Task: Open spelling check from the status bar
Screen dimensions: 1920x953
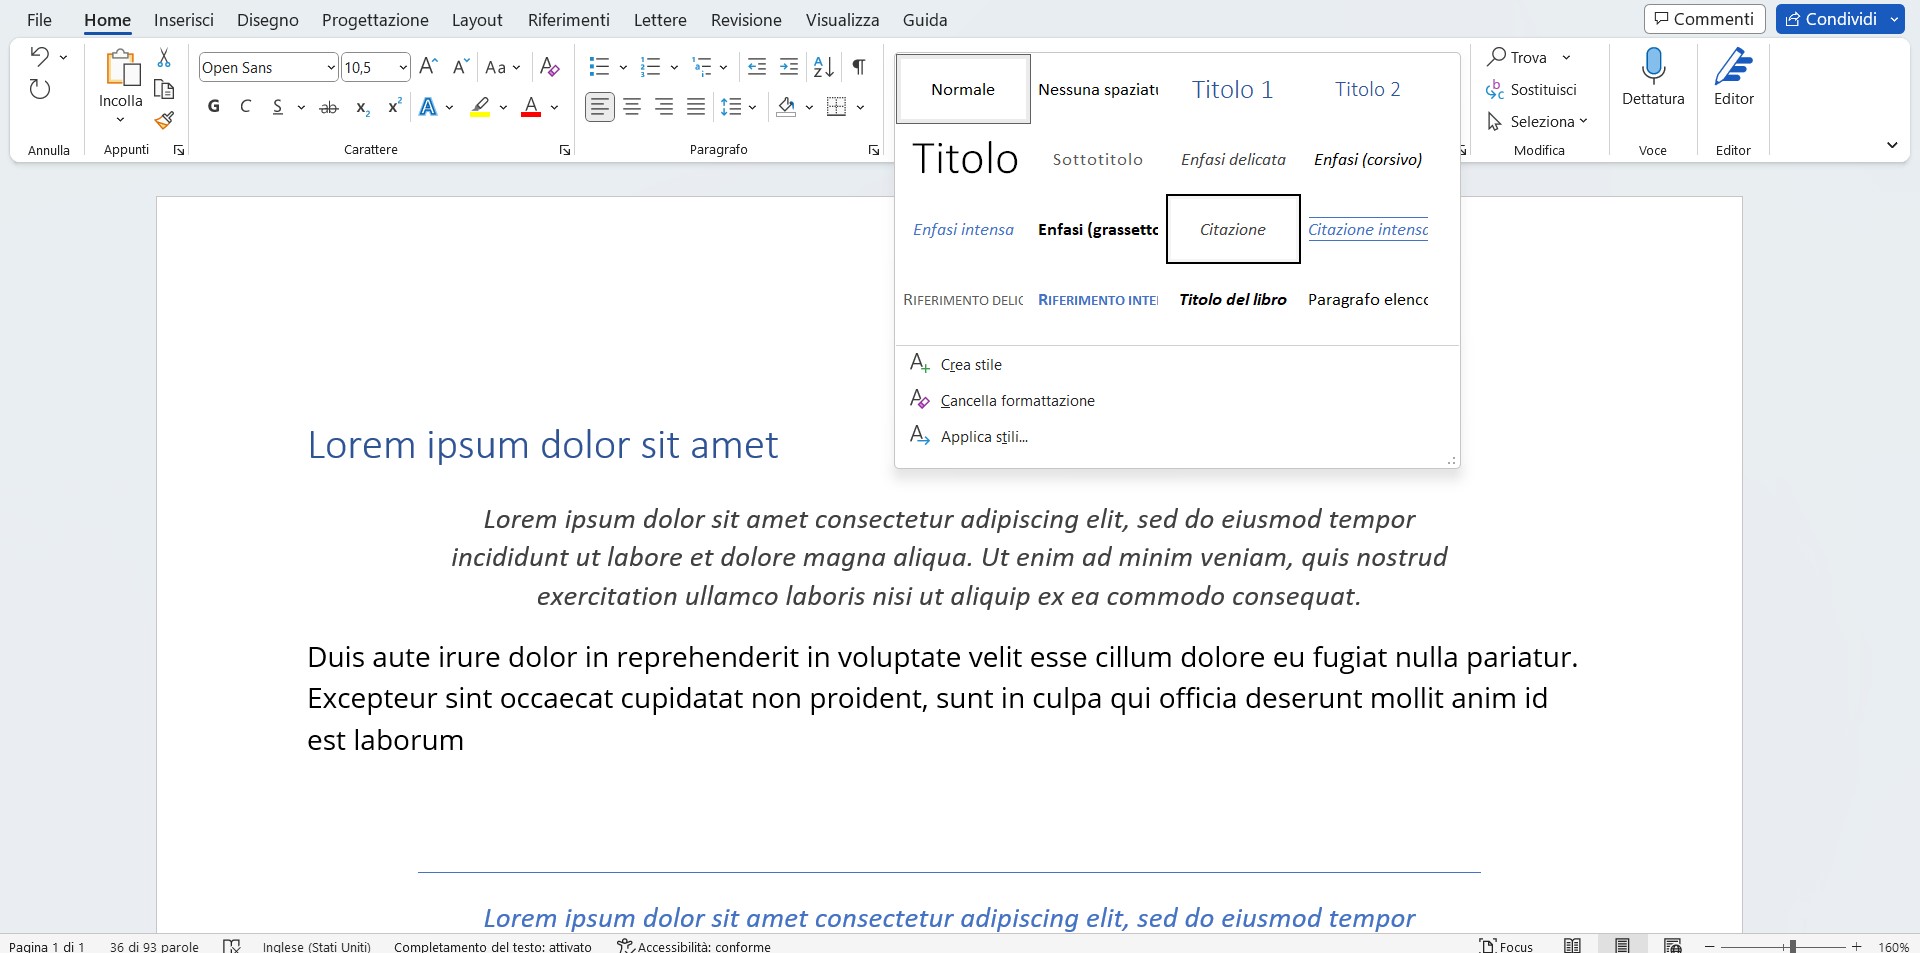Action: pyautogui.click(x=231, y=946)
